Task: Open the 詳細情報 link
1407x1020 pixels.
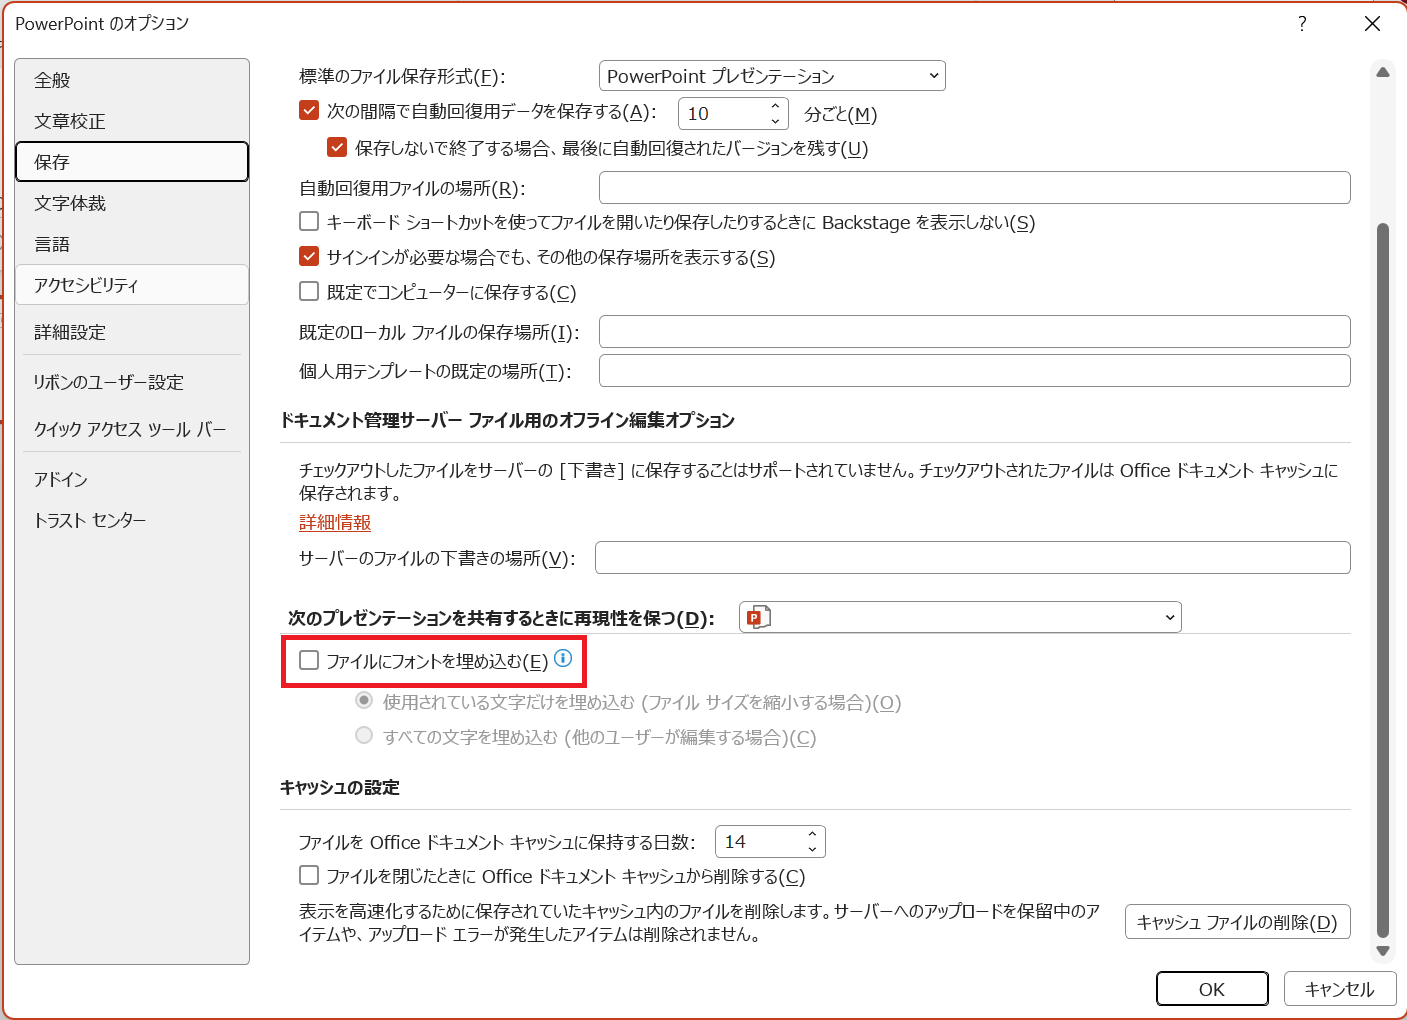Action: coord(335,522)
